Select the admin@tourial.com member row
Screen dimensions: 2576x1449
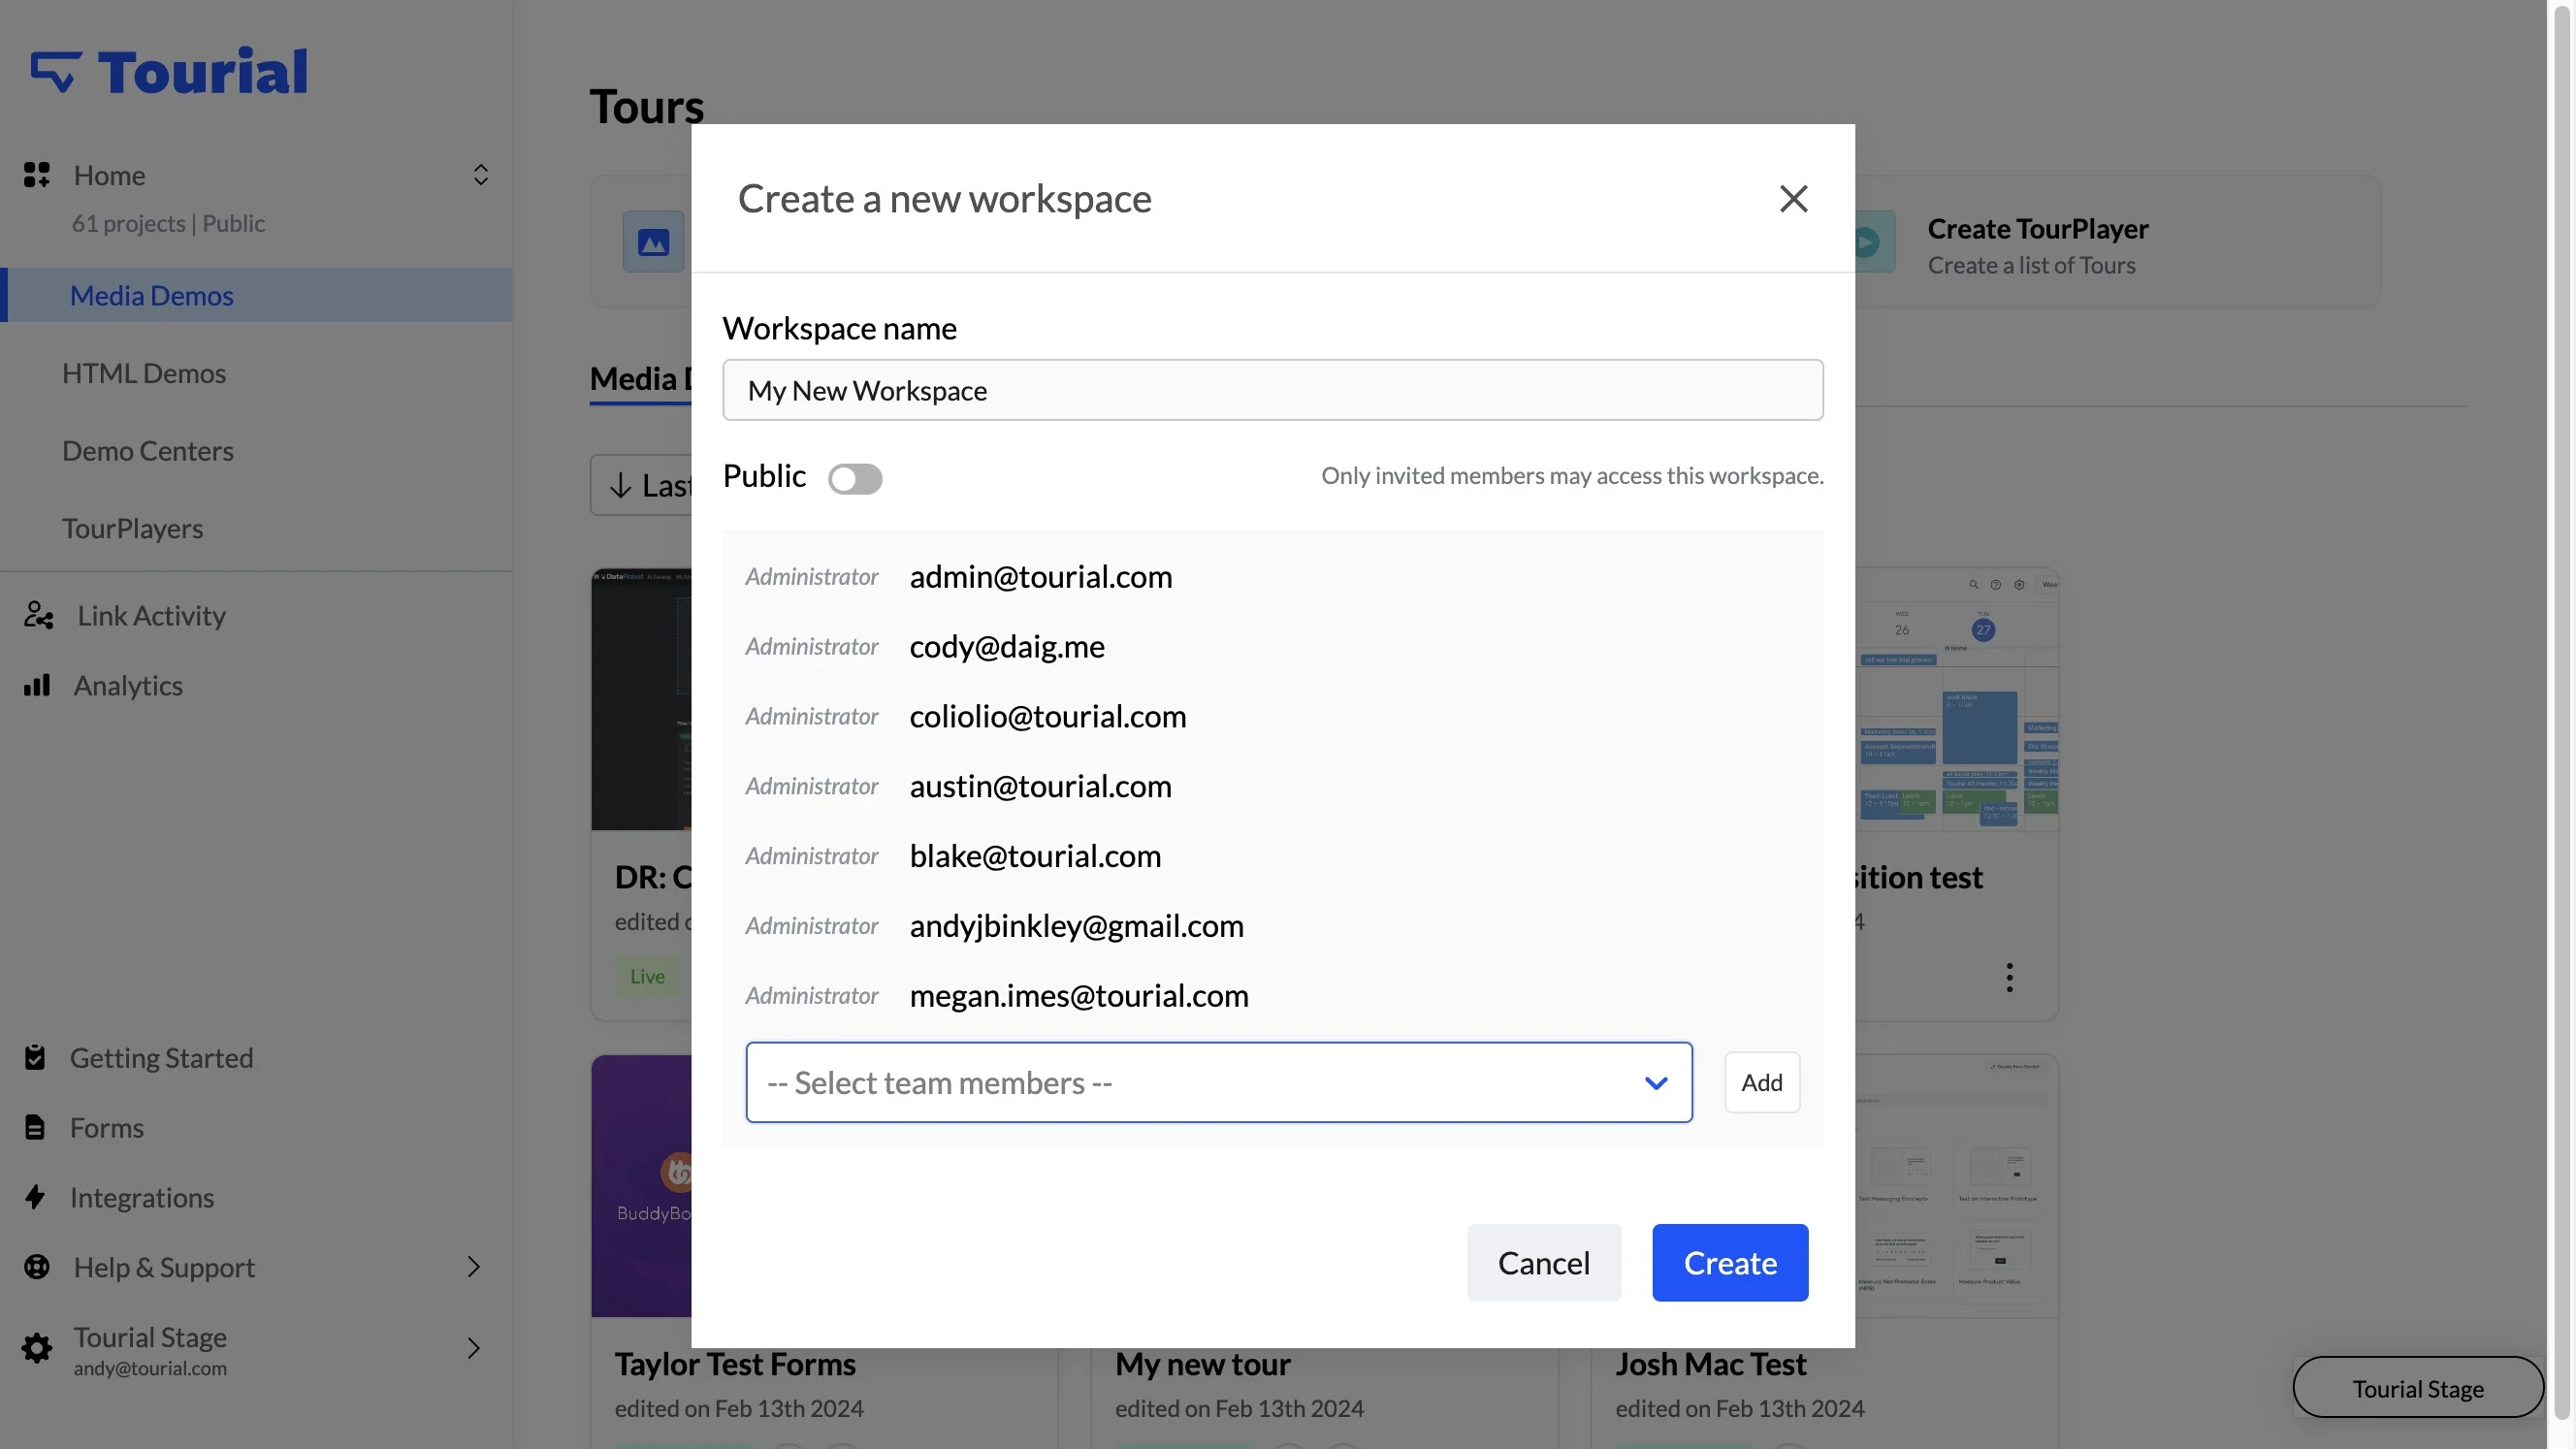(1272, 576)
